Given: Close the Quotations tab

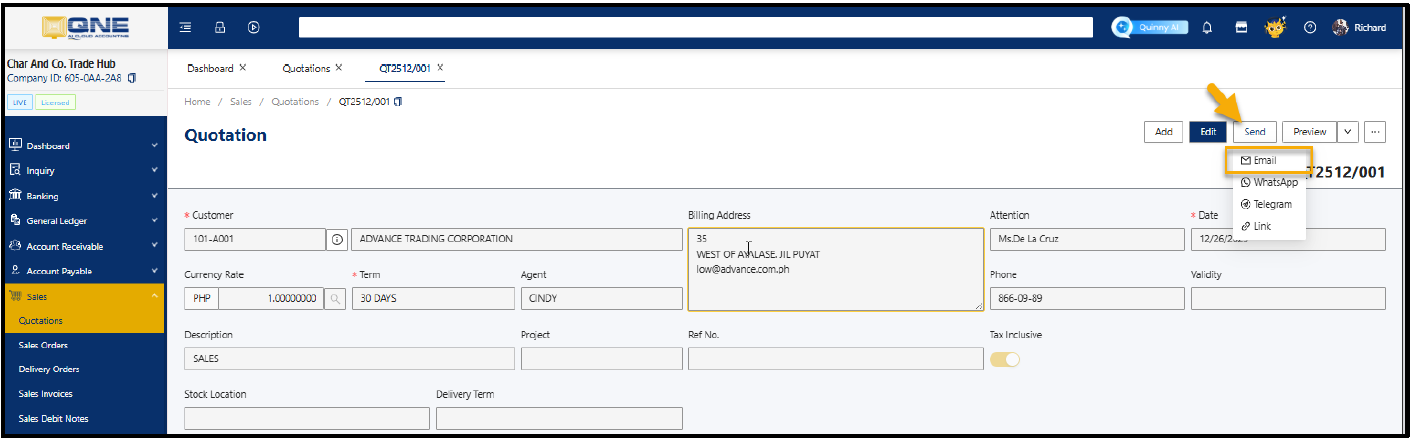Looking at the screenshot, I should pos(338,68).
